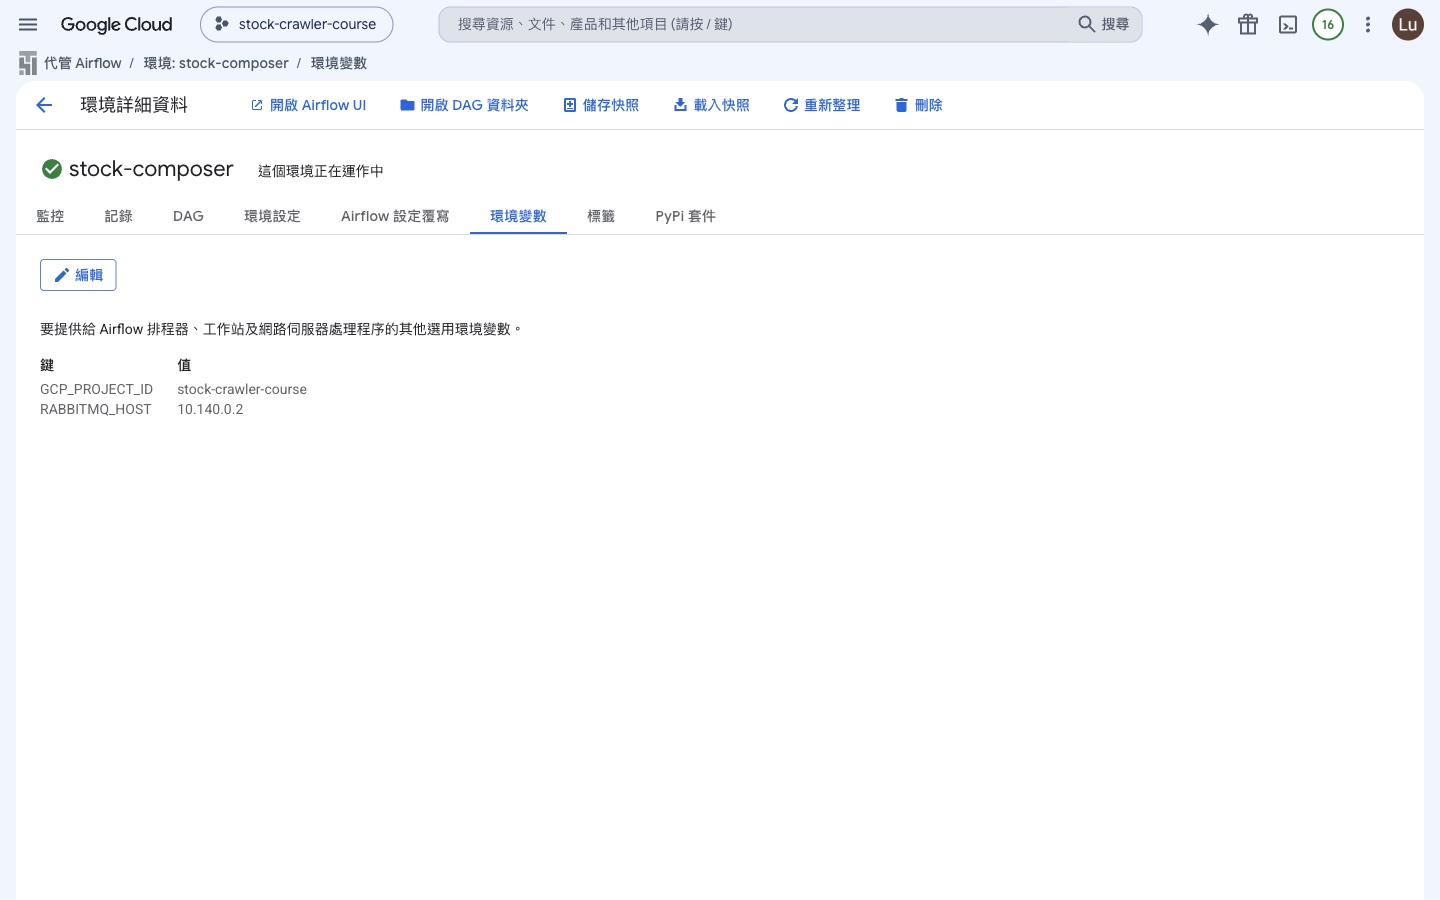The width and height of the screenshot is (1440, 900).
Task: Click the Composer product icon in breadcrumb
Action: coord(28,63)
